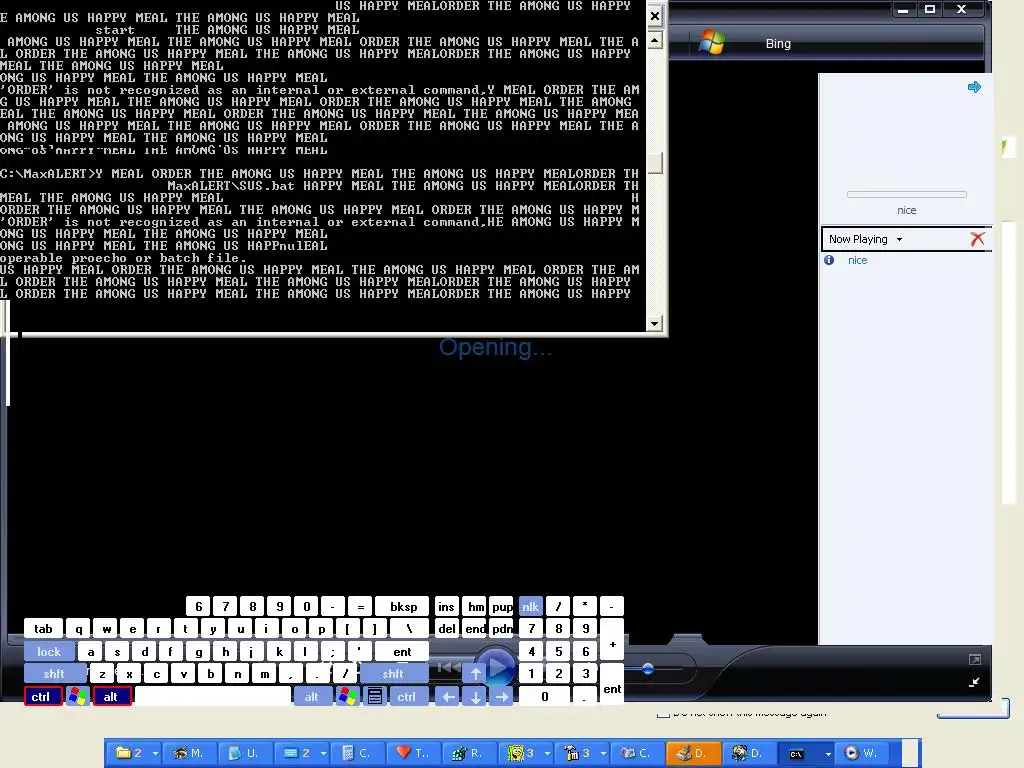Click the left arrow key on keyboard
This screenshot has width=1024, height=768.
(448, 696)
